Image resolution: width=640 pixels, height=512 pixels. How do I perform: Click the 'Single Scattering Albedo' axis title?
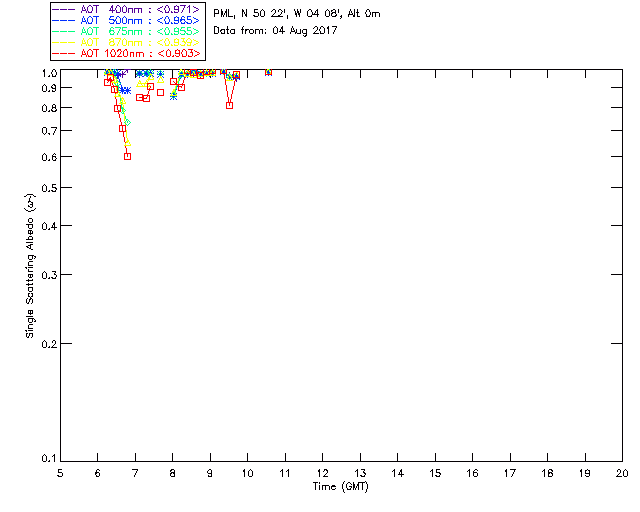pos(31,266)
